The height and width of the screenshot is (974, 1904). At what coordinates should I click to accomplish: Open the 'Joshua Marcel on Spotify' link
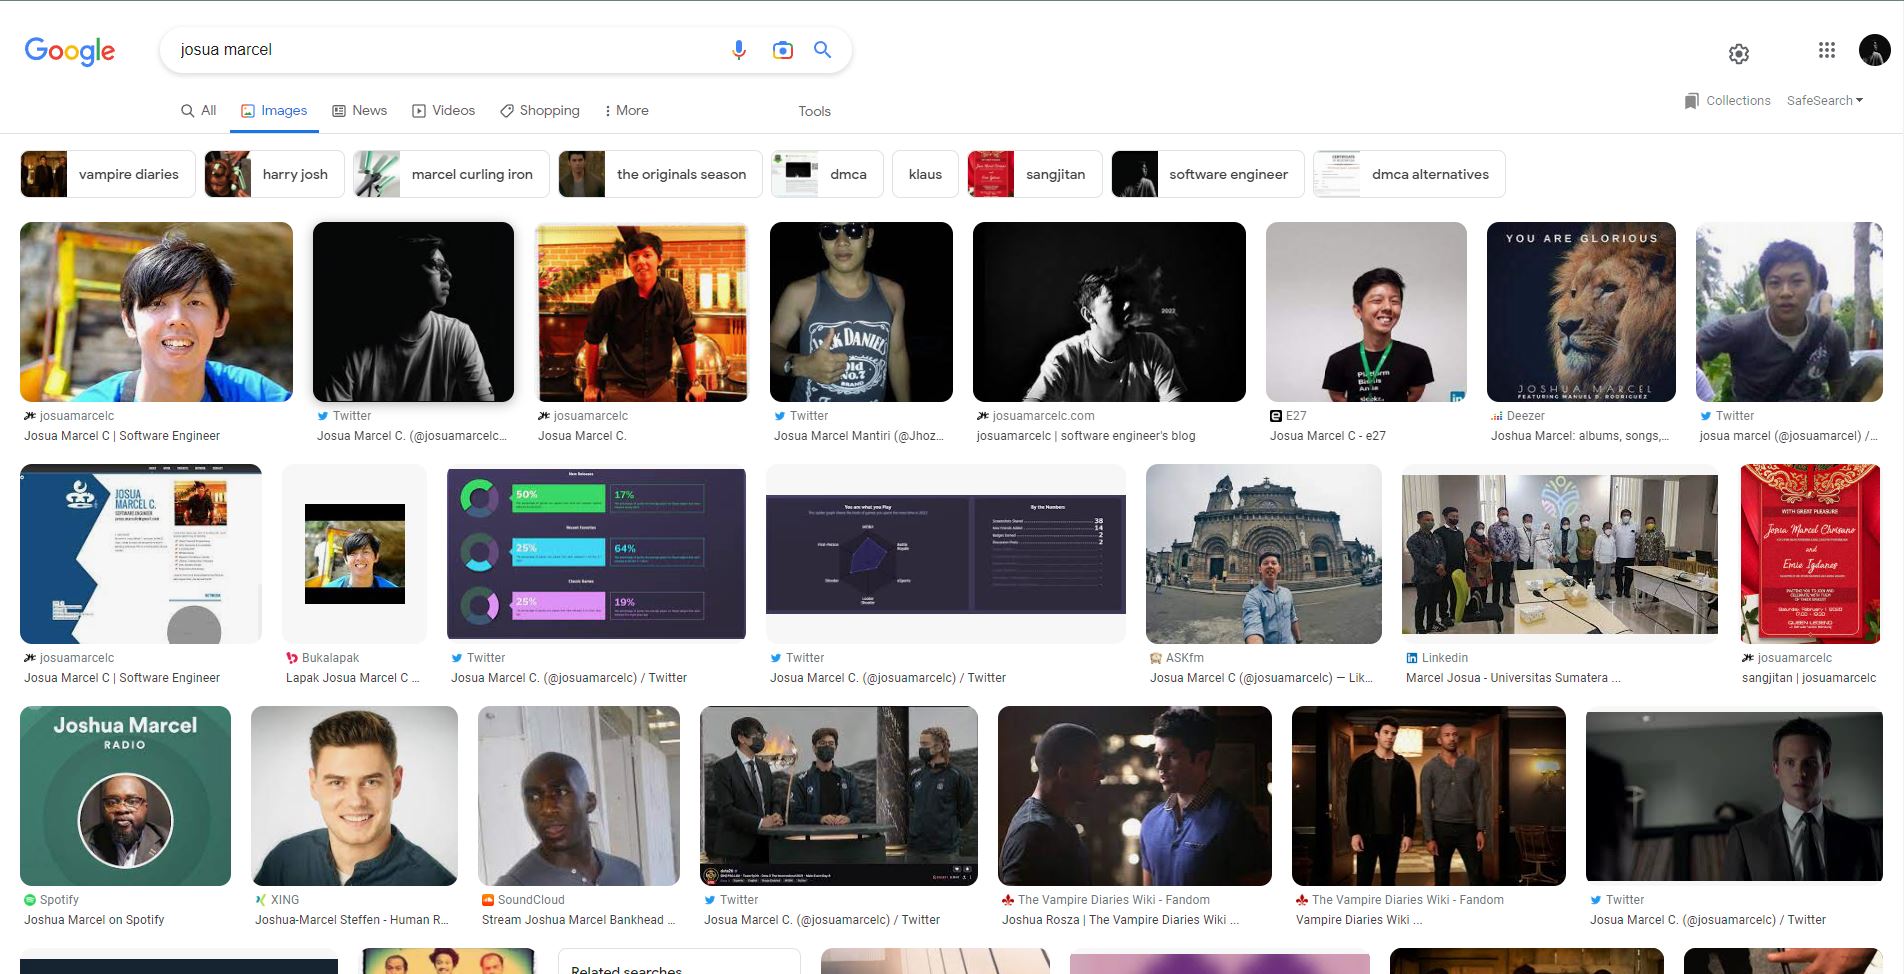95,919
